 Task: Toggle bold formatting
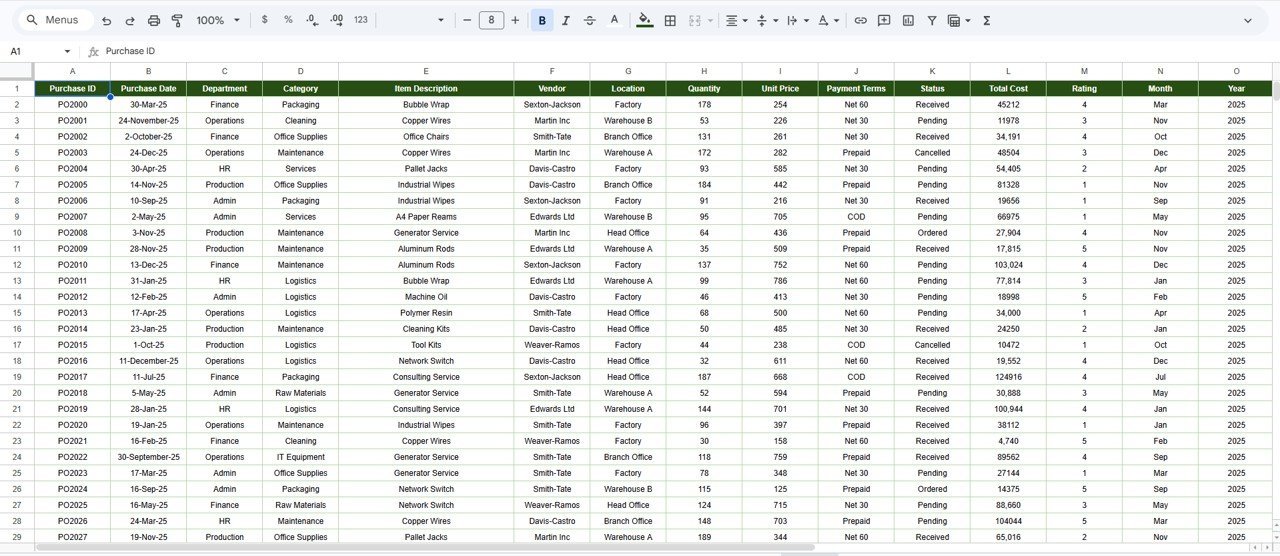point(542,20)
